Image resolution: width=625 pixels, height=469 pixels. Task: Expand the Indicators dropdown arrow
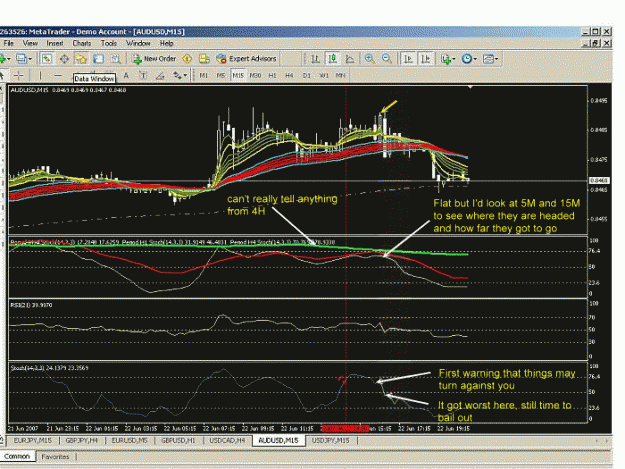[454, 59]
